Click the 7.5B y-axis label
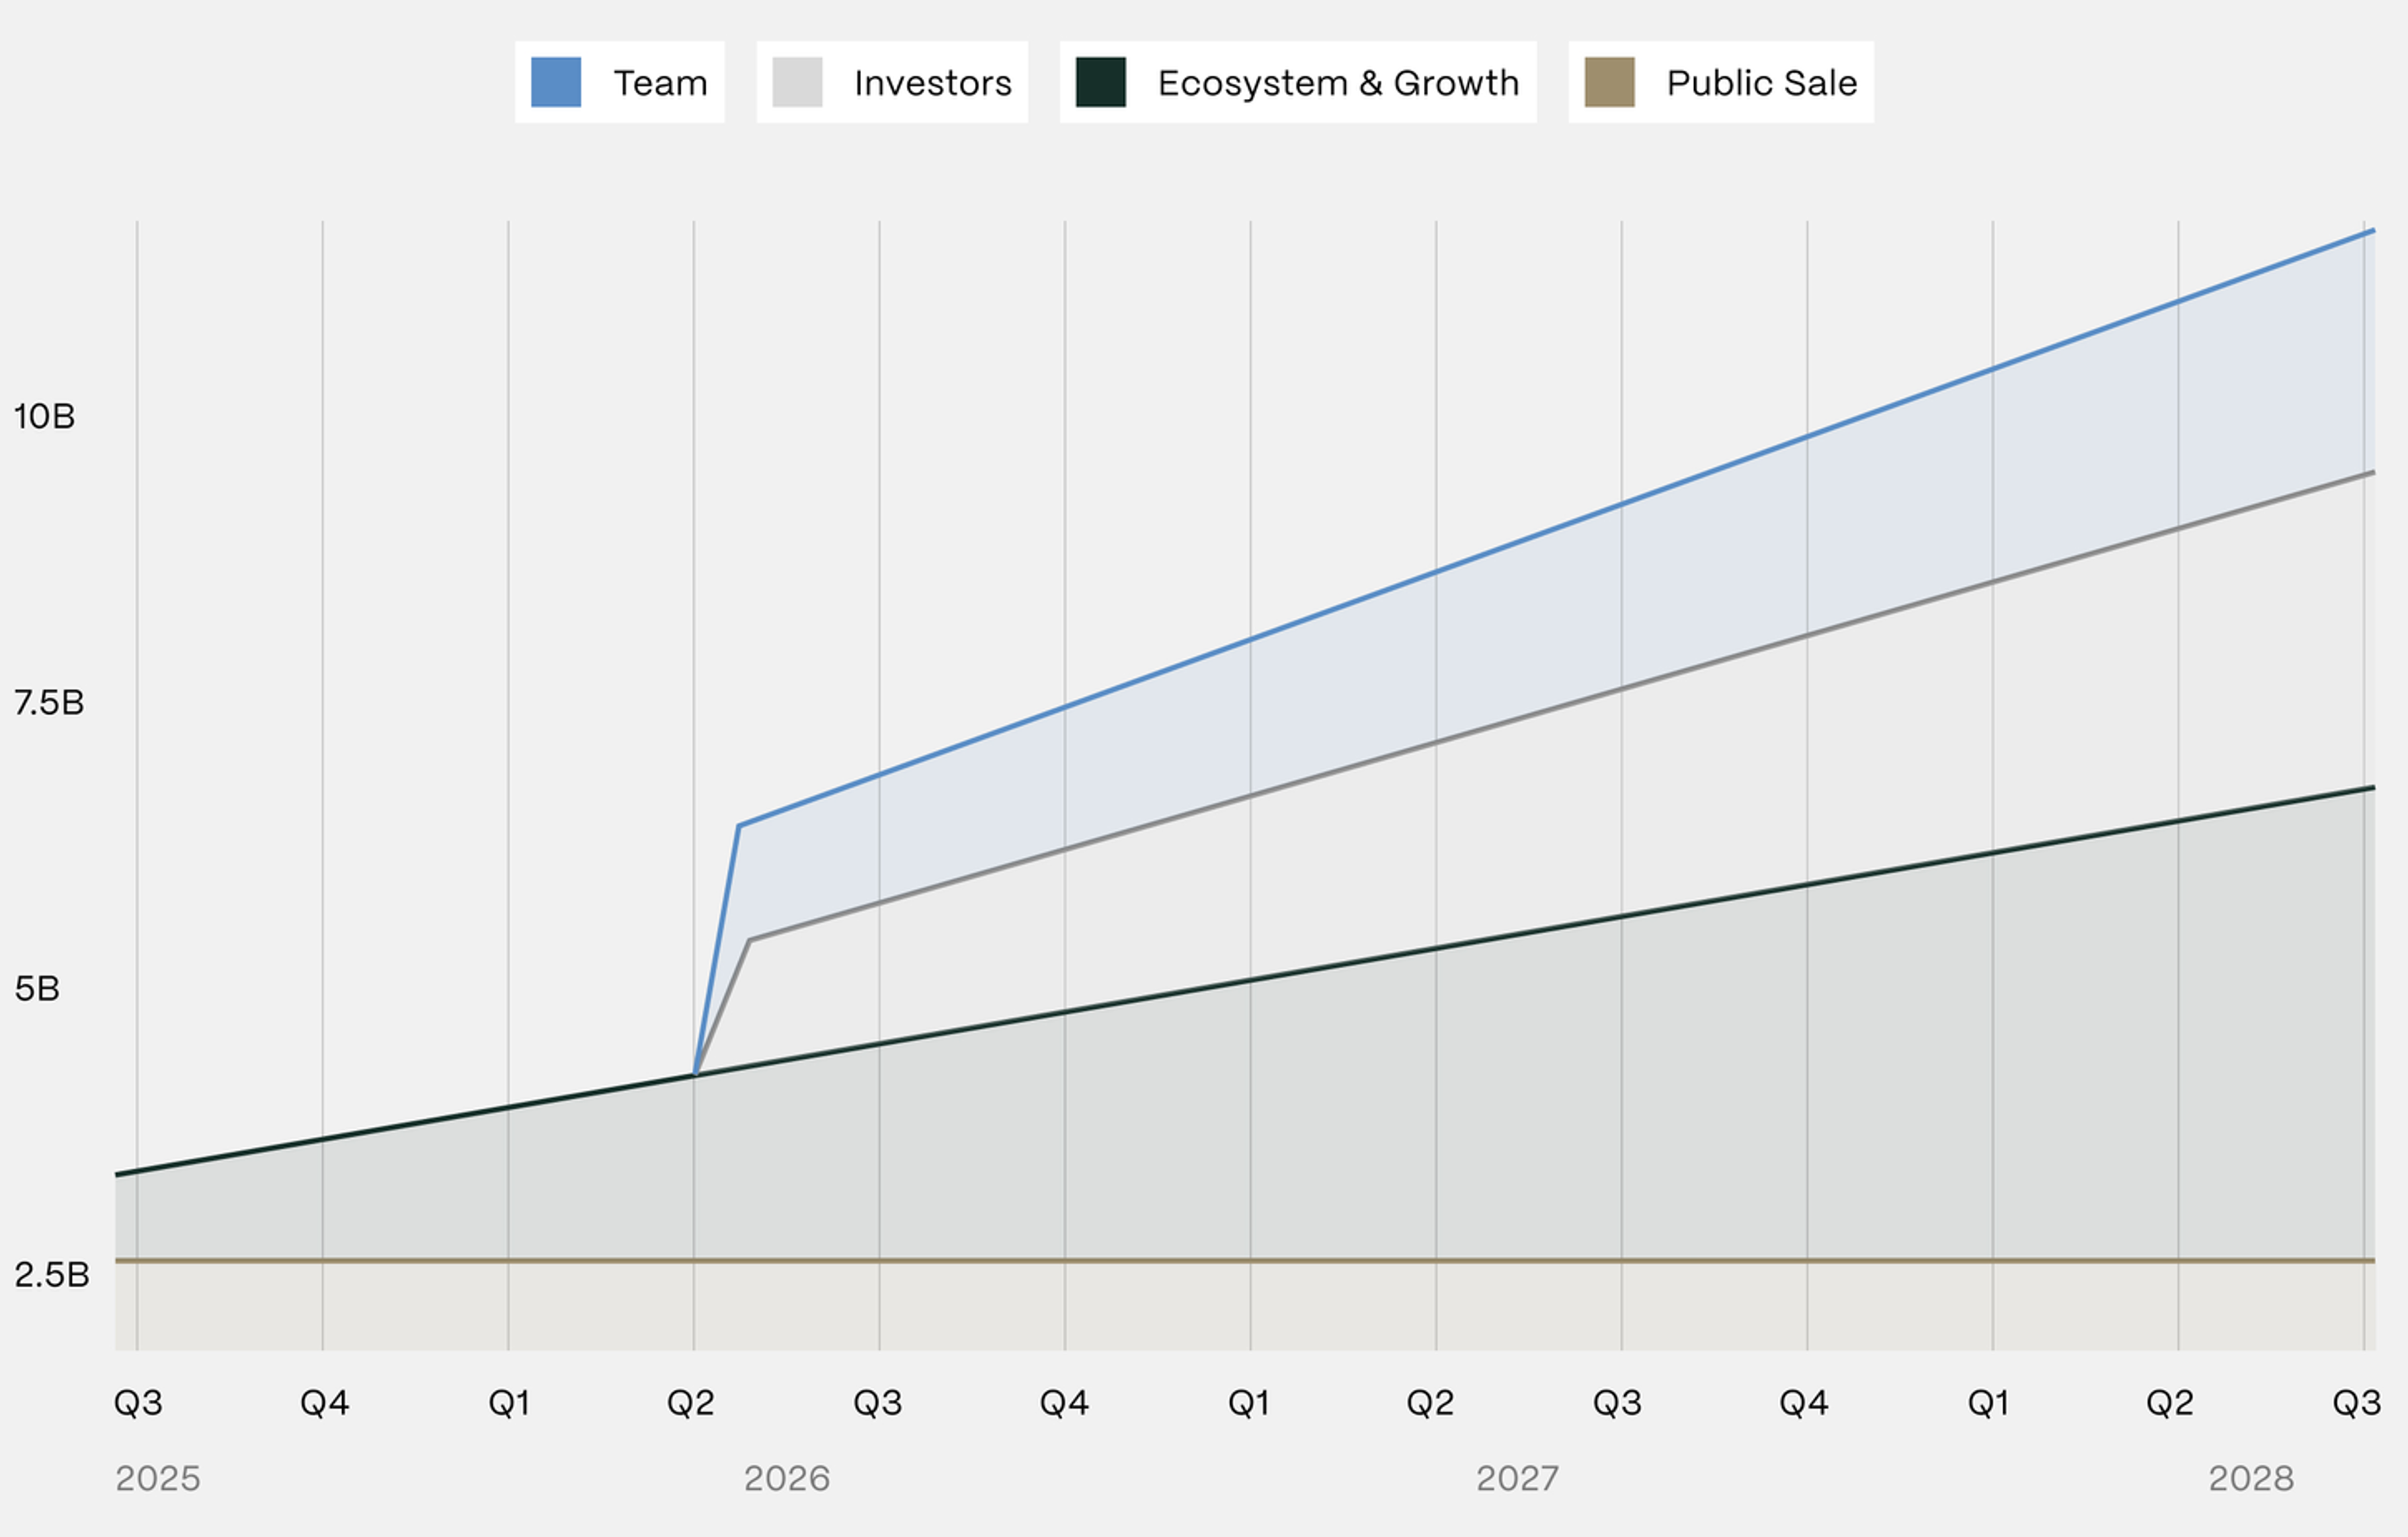Viewport: 2408px width, 1537px height. (49, 703)
